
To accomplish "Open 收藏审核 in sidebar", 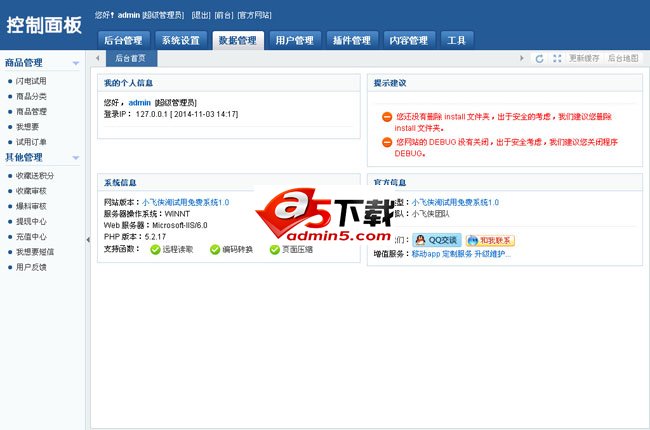I will pos(31,191).
